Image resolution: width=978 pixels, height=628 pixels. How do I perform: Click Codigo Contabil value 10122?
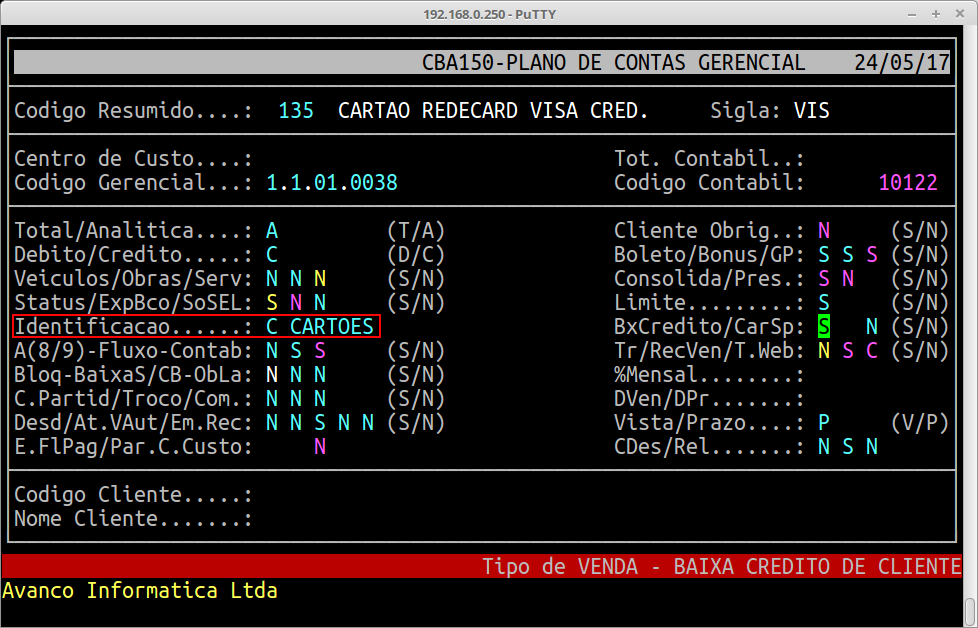point(908,183)
